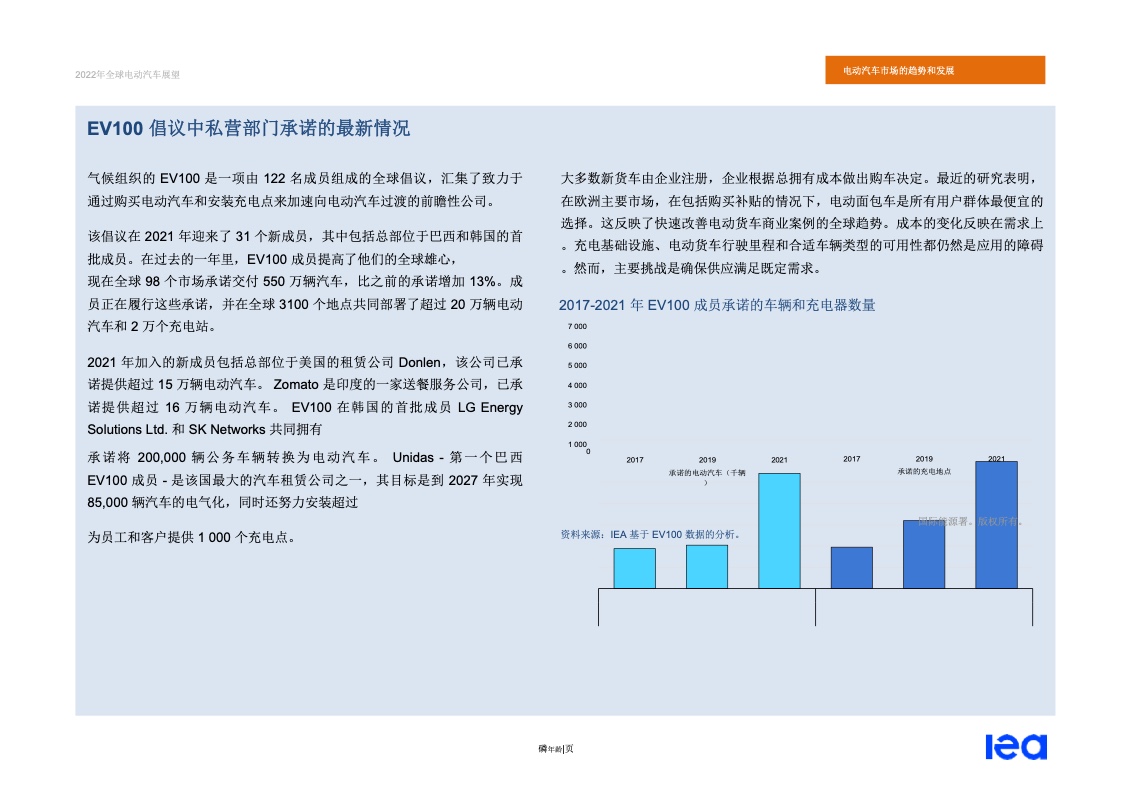Click the IEA logo in the footer

(x=1015, y=747)
